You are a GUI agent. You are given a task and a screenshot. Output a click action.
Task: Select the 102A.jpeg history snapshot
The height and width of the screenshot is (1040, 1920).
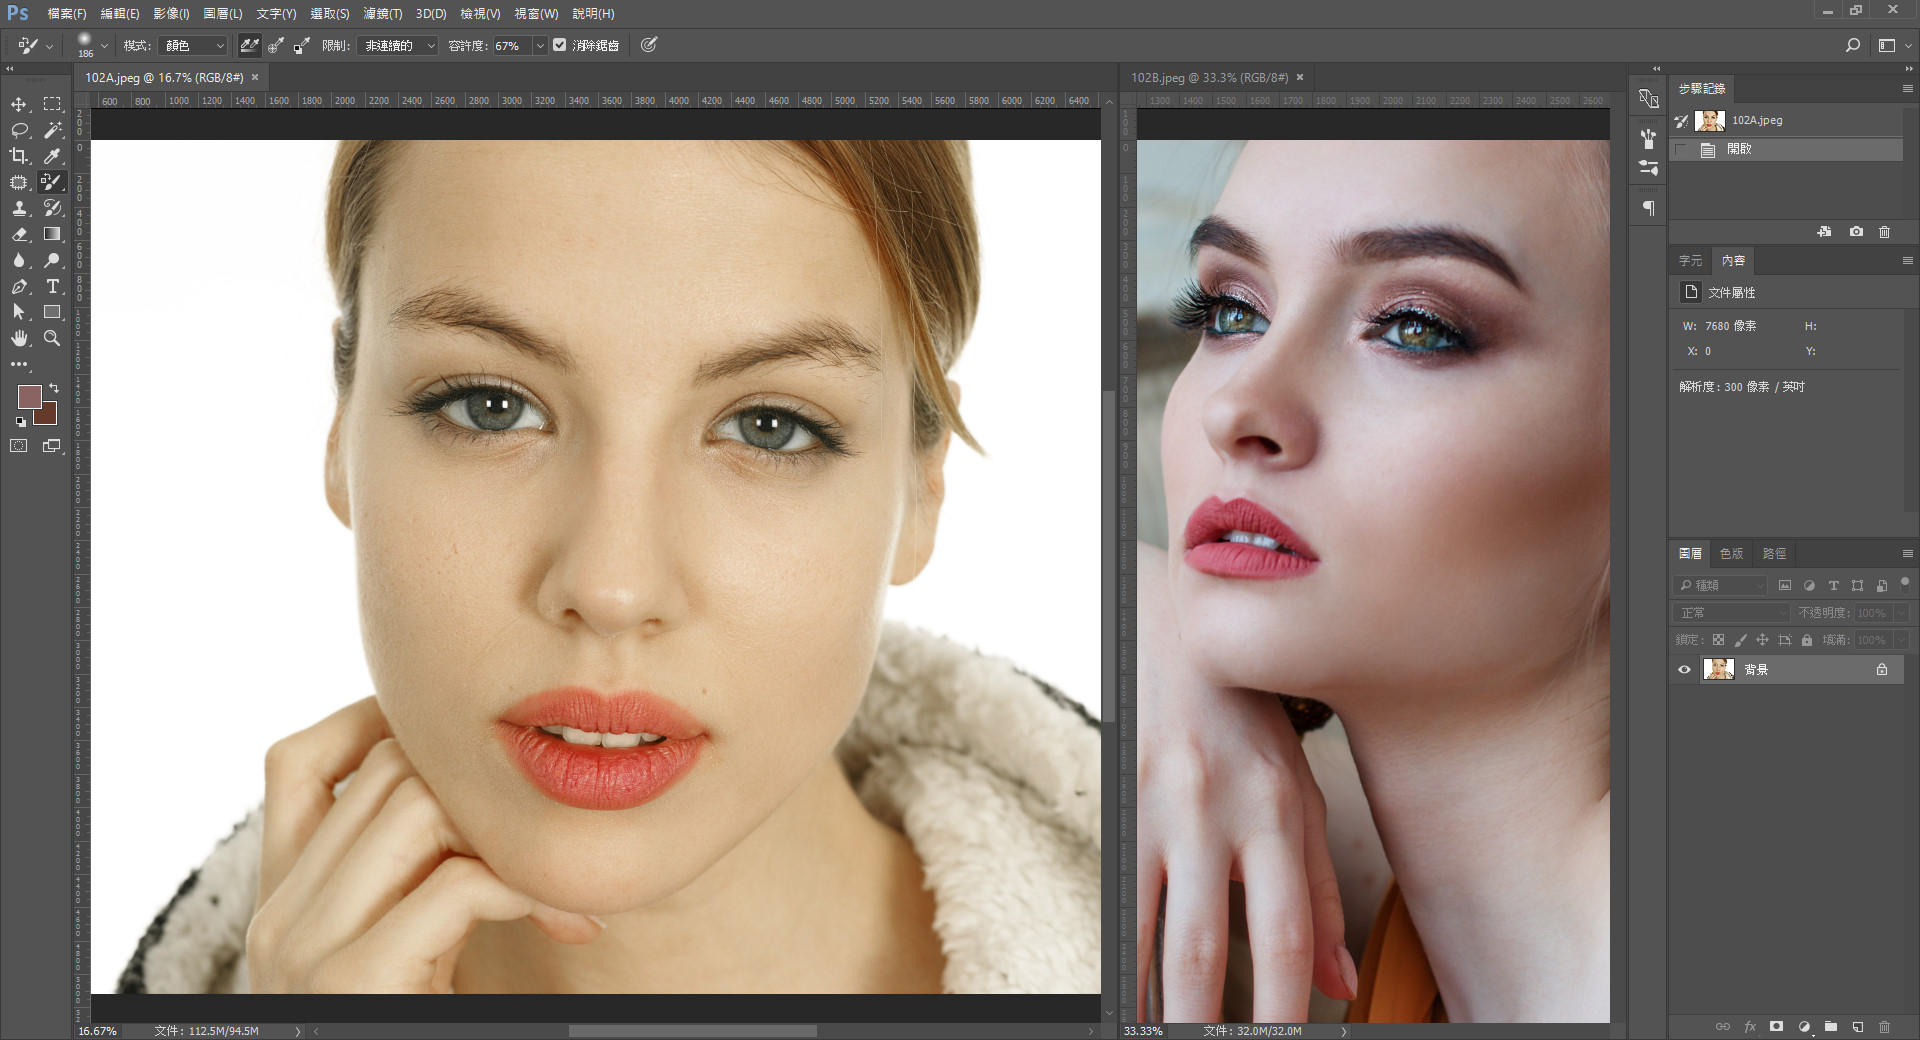1787,121
